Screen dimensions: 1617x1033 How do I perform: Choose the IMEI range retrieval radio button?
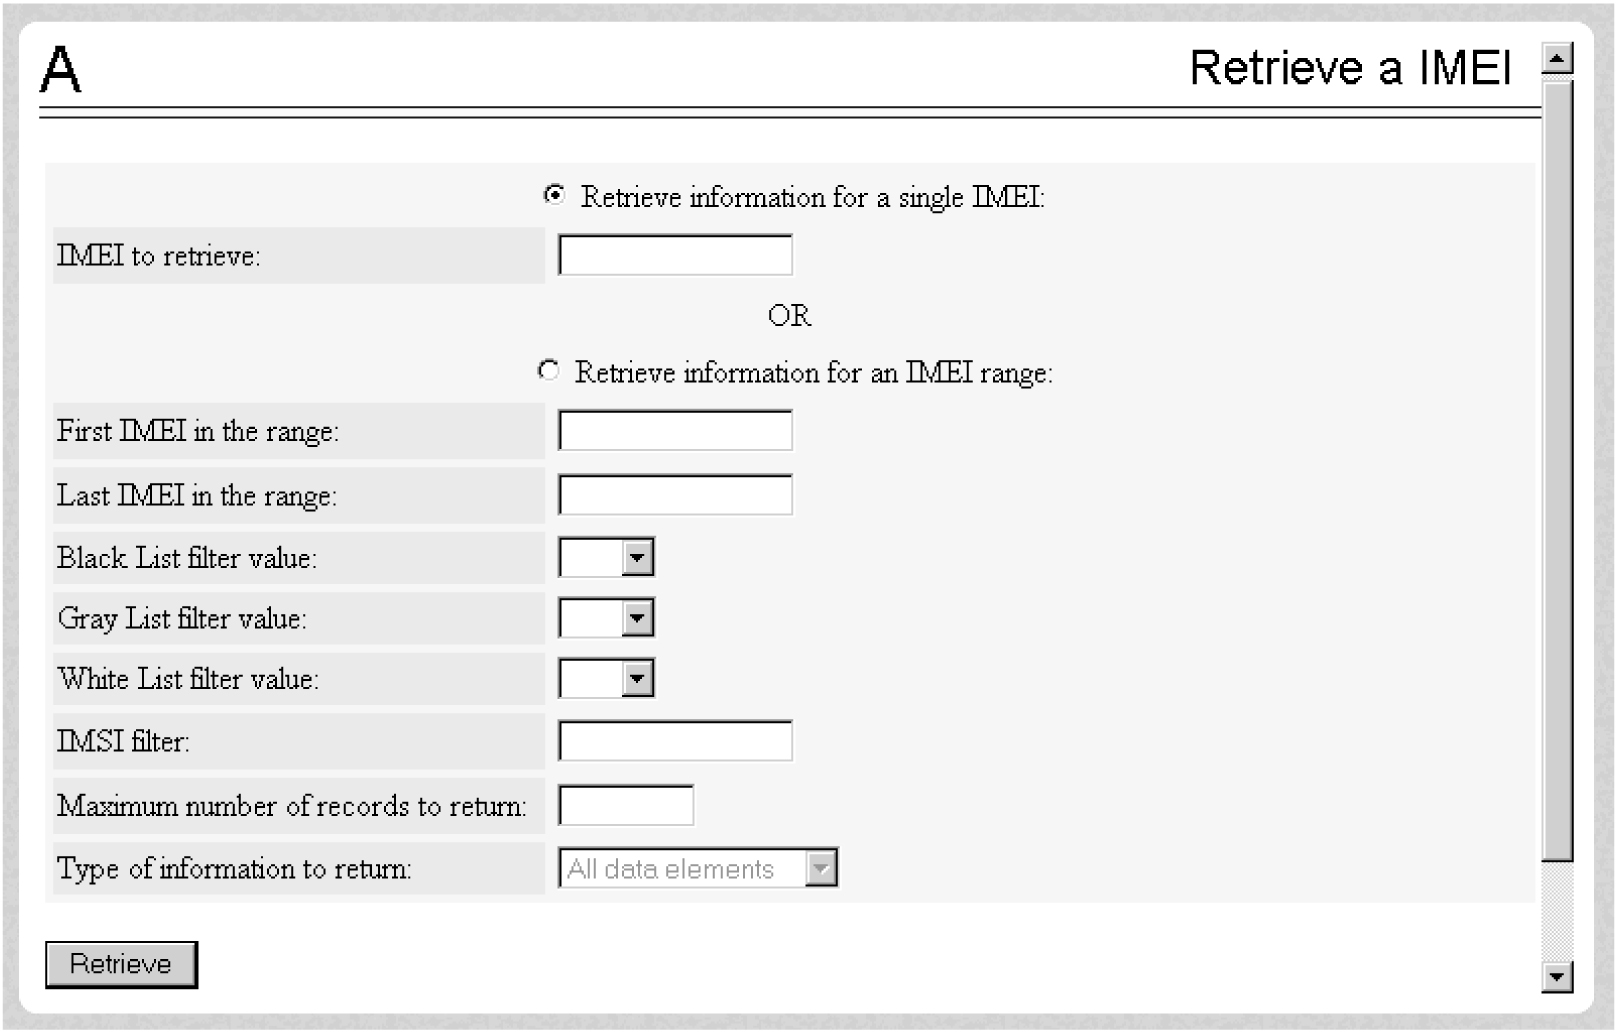[548, 371]
